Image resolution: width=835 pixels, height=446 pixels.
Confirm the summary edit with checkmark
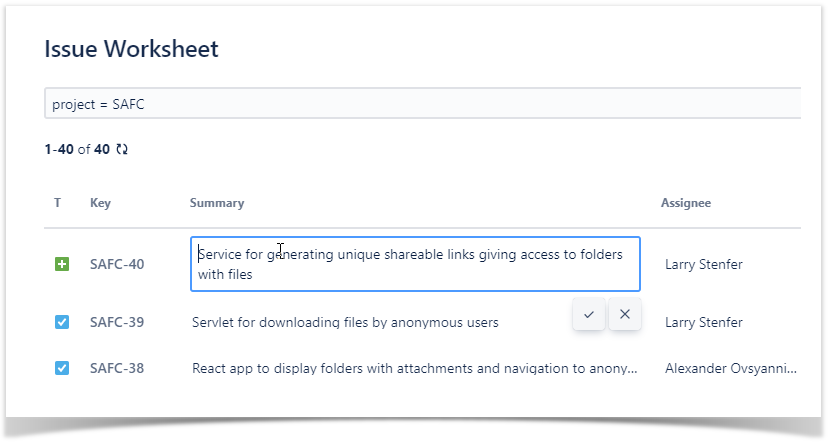tap(589, 314)
